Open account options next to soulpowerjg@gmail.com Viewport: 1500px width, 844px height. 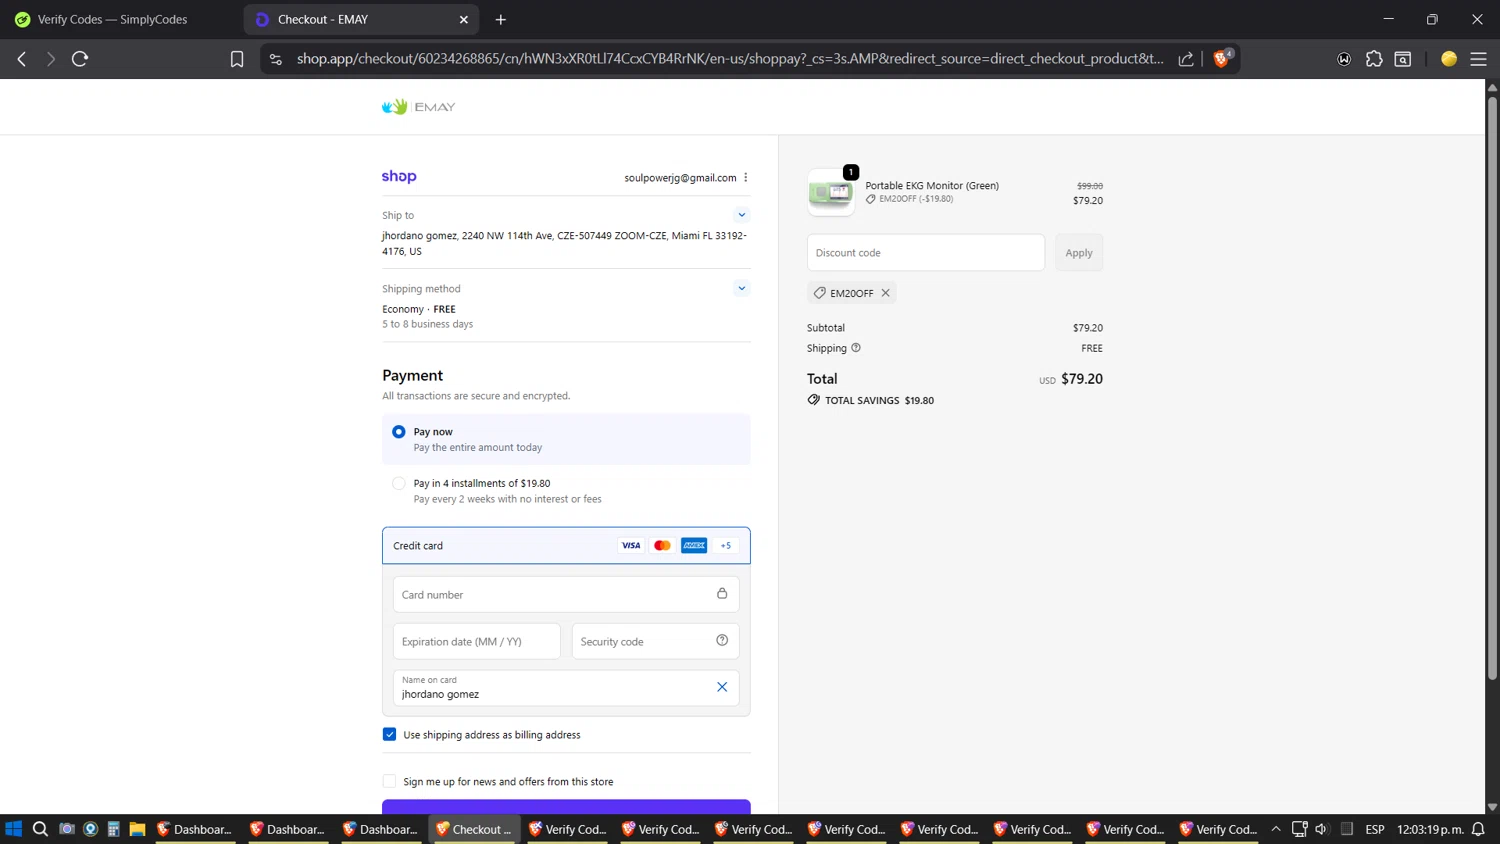pos(746,178)
